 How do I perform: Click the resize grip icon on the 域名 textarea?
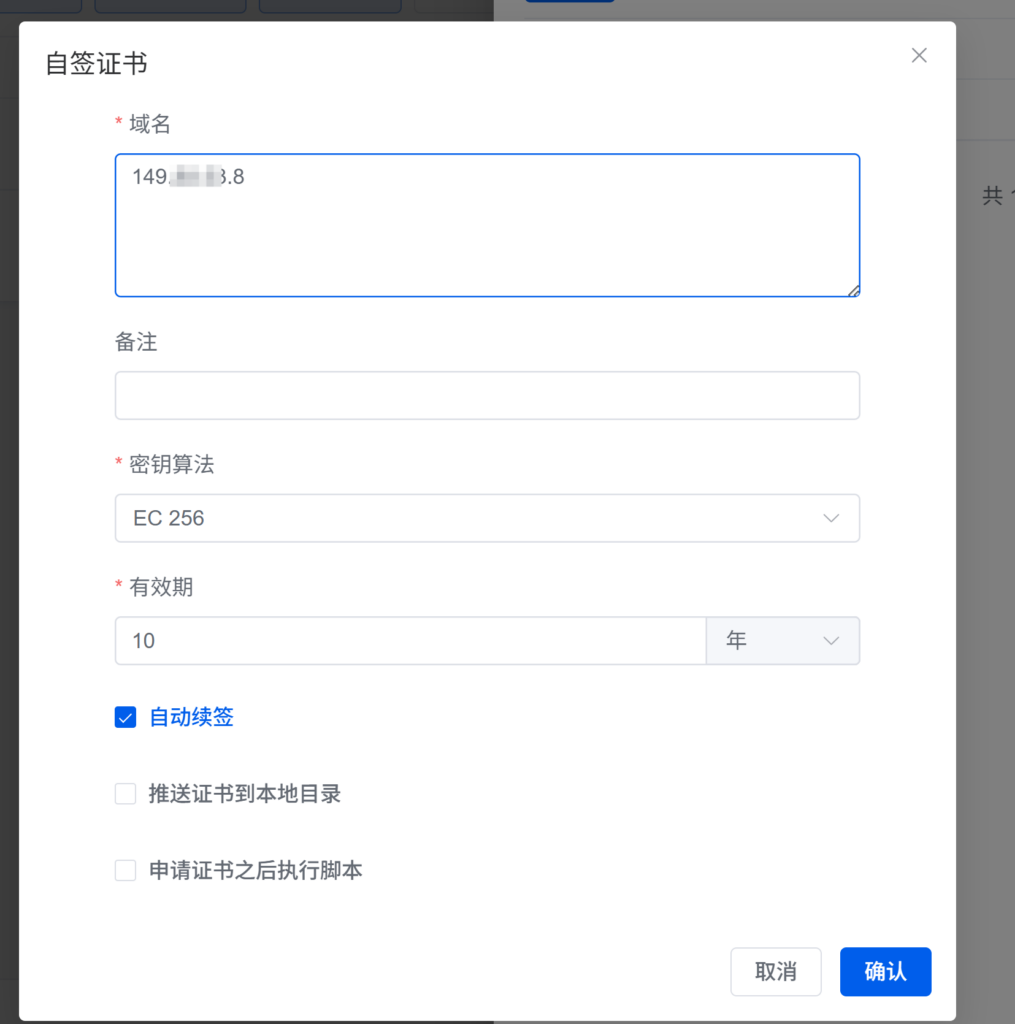(853, 291)
